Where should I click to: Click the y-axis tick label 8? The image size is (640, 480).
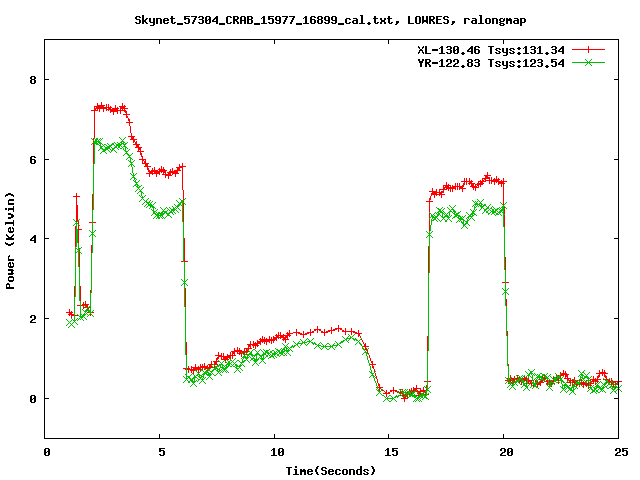(33, 80)
